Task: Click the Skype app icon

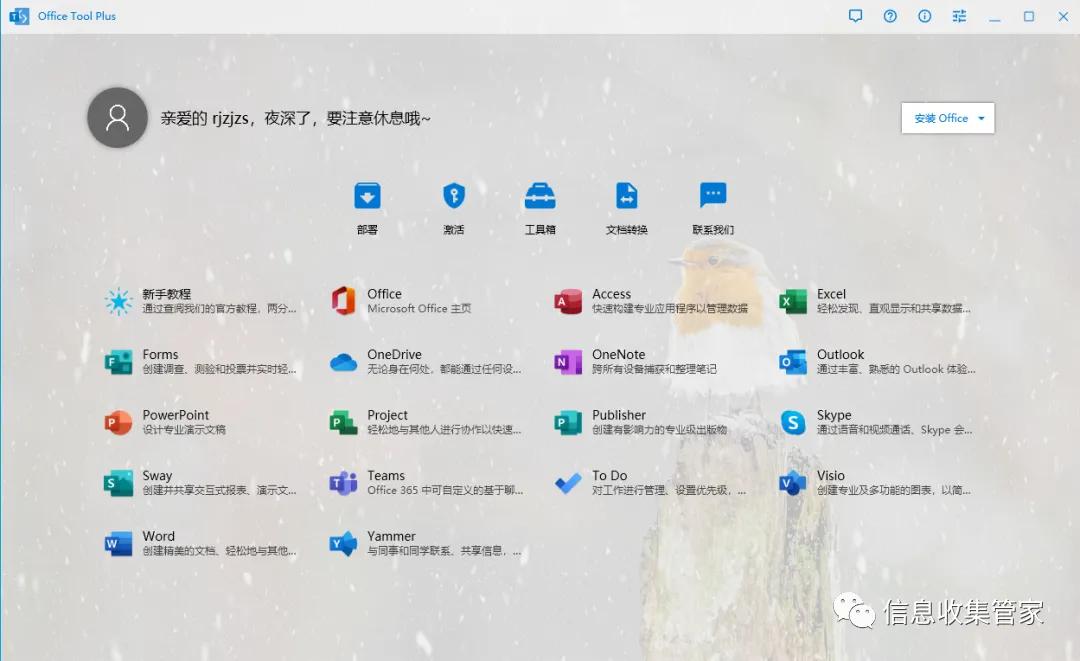Action: point(793,423)
